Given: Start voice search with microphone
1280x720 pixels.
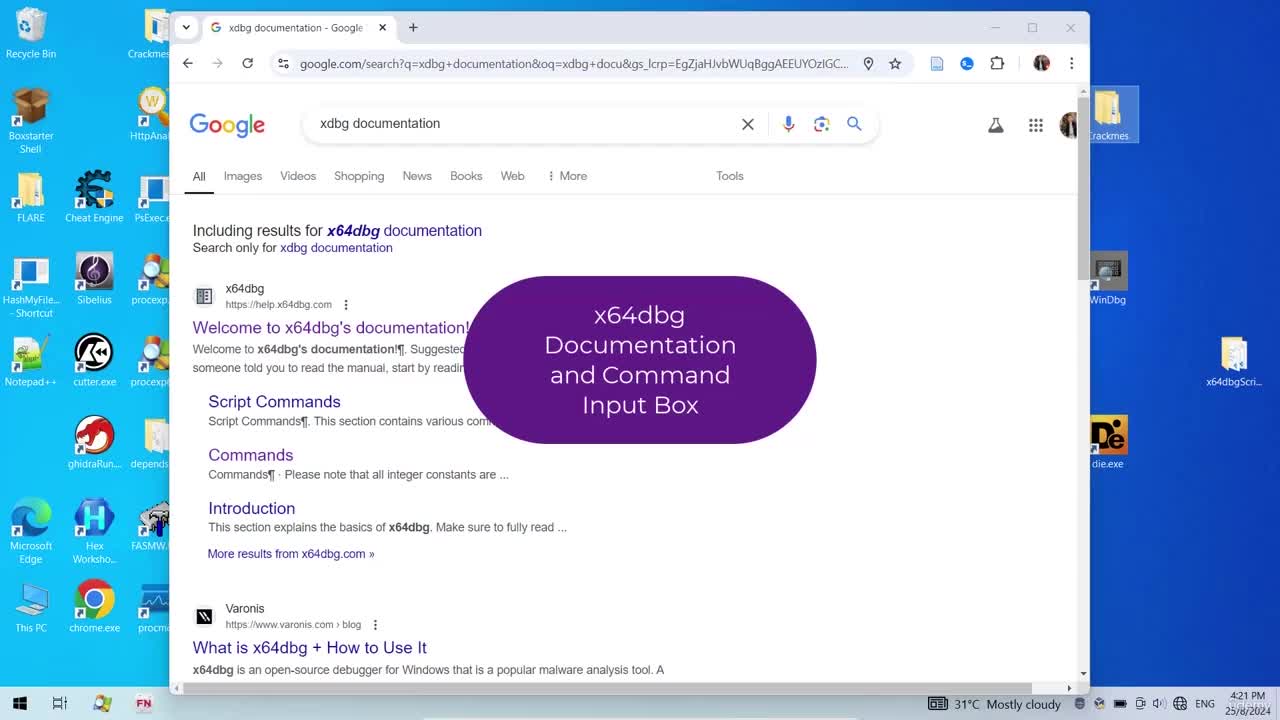Looking at the screenshot, I should [788, 123].
